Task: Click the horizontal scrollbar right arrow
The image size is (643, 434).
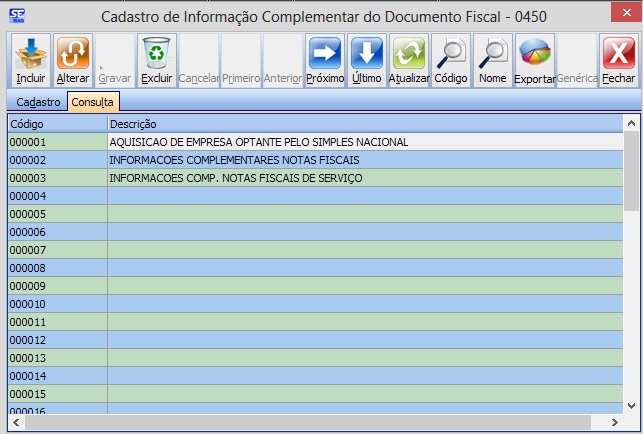Action: click(x=617, y=423)
